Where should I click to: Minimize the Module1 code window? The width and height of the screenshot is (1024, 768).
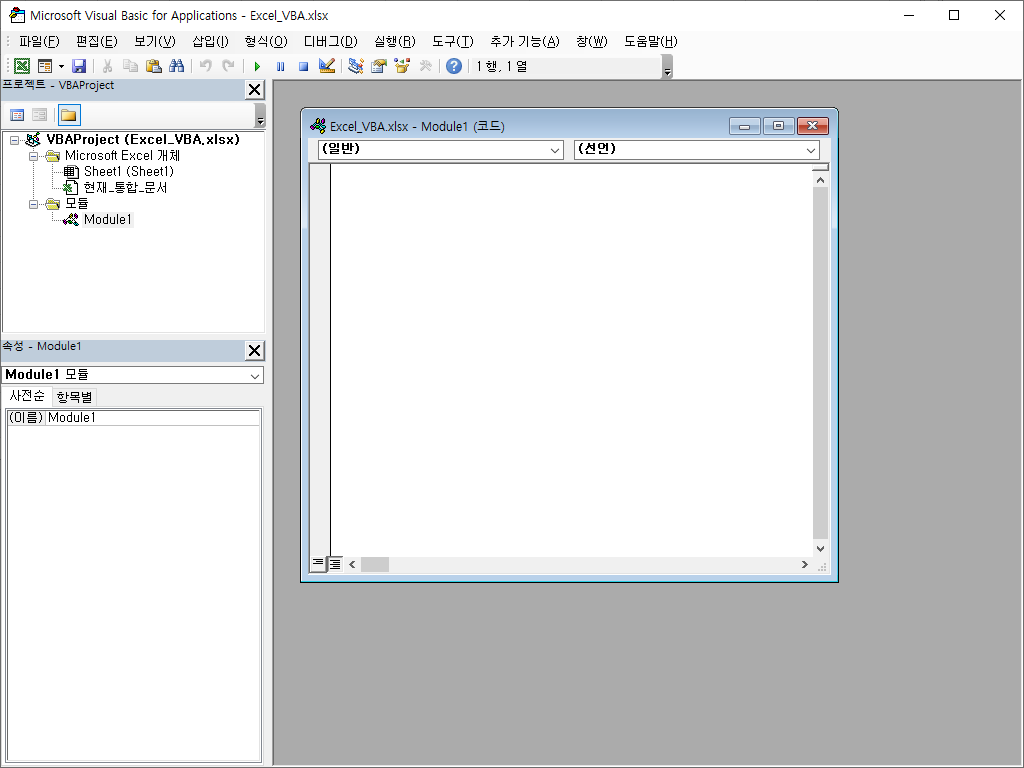[x=744, y=126]
